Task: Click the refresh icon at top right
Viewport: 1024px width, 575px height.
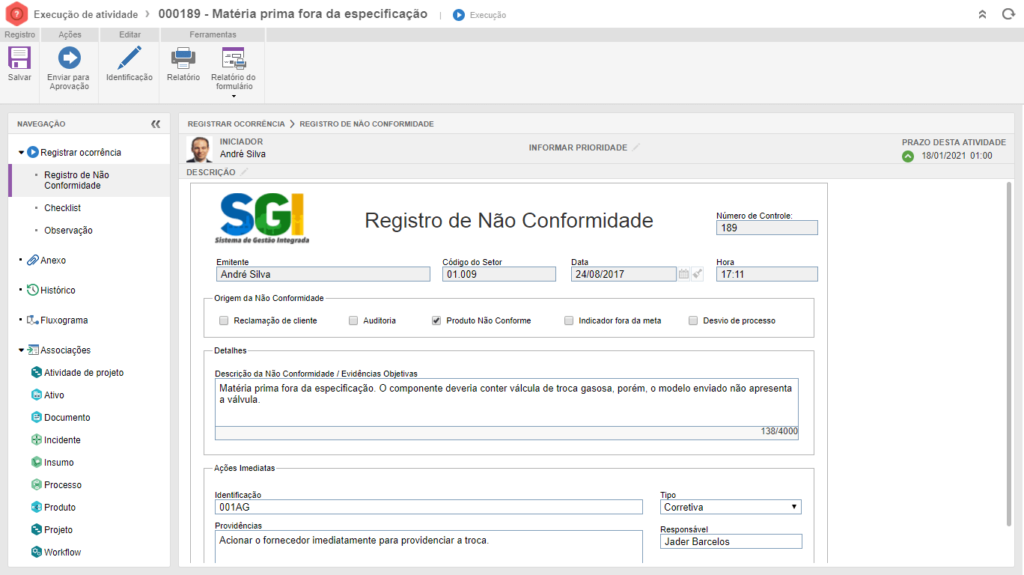Action: click(1007, 15)
